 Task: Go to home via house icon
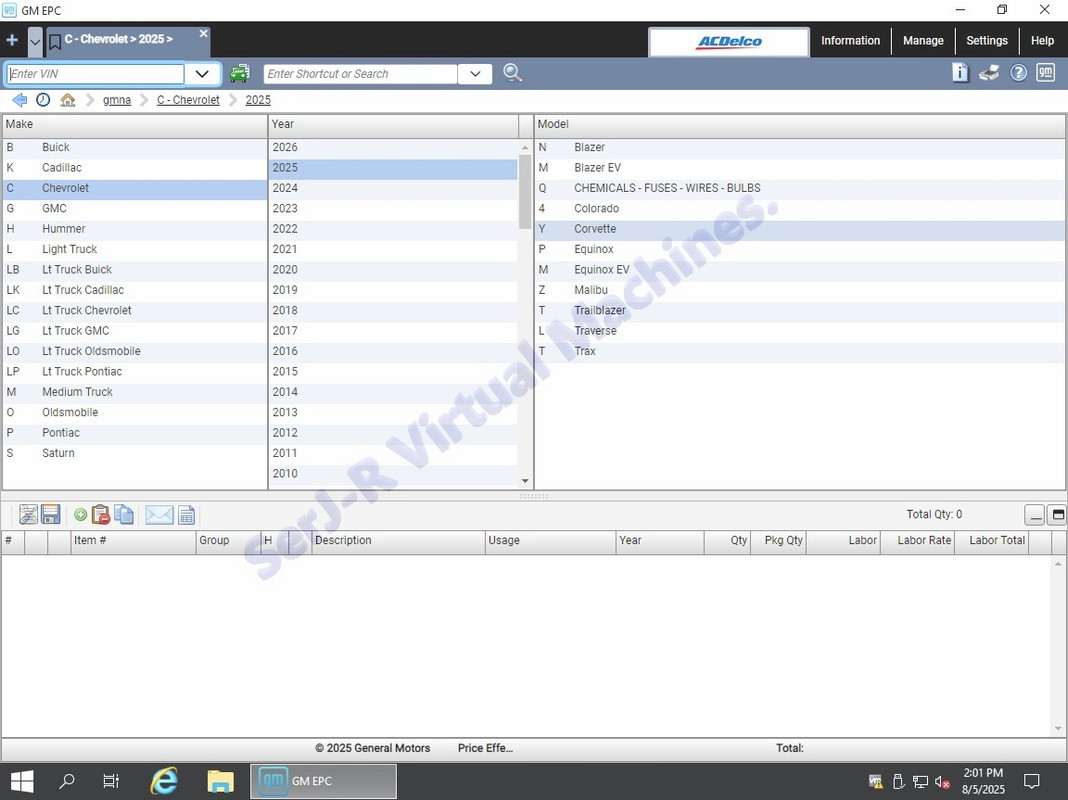pos(67,100)
